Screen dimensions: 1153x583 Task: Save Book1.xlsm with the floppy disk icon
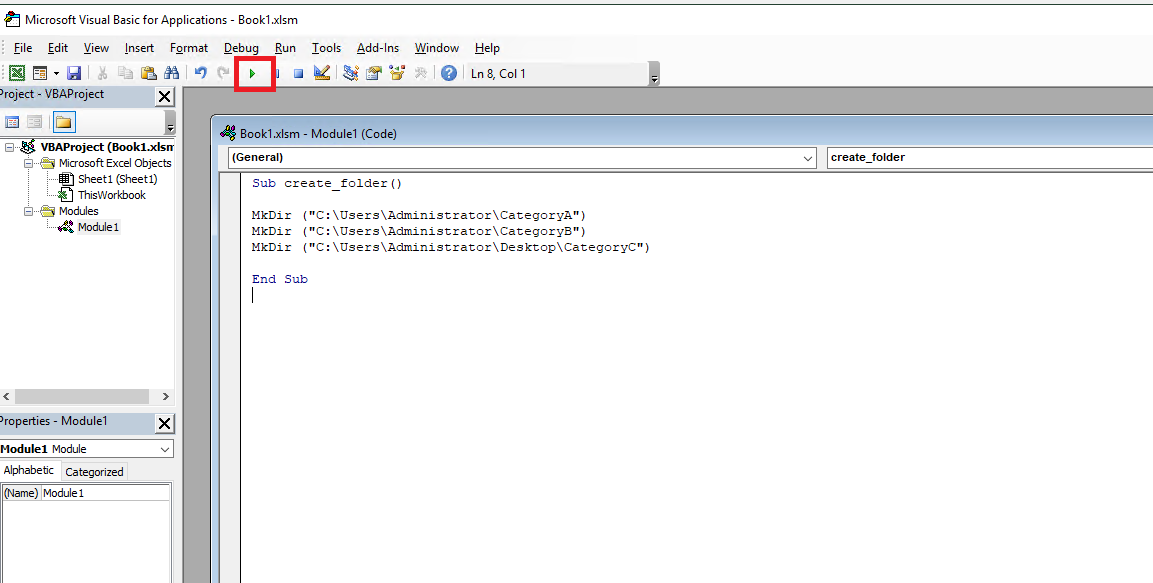coord(74,73)
